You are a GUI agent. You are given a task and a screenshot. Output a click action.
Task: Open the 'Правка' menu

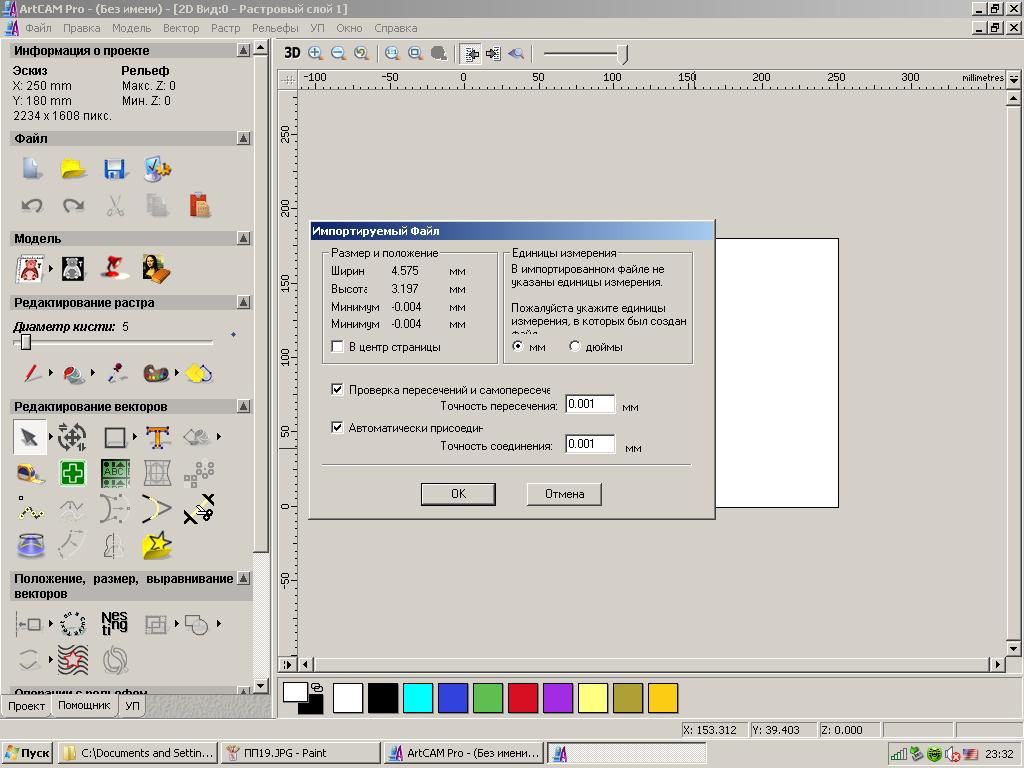82,28
